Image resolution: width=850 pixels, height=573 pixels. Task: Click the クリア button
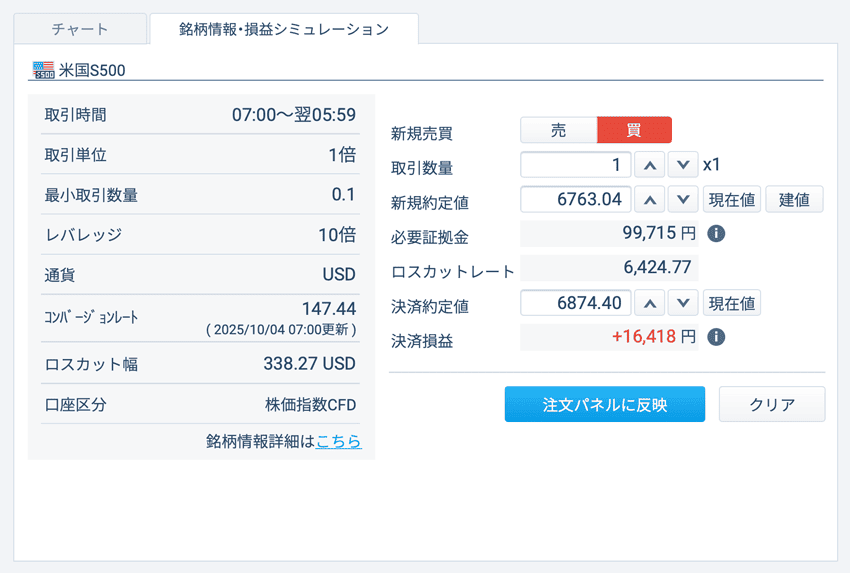coord(772,405)
